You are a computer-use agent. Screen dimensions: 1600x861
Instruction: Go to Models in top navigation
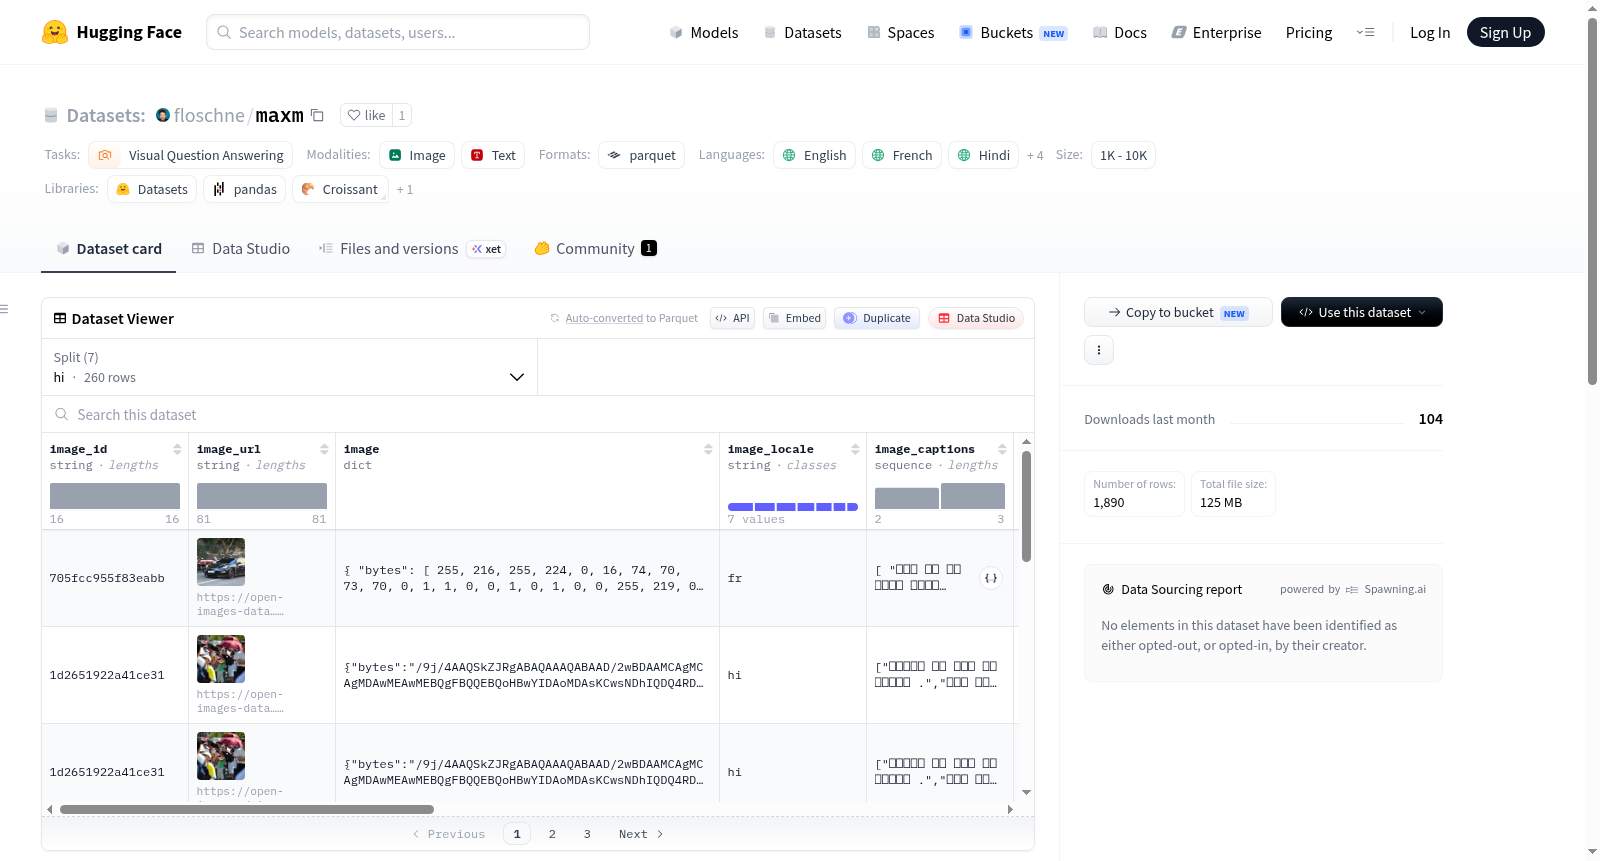(x=704, y=32)
